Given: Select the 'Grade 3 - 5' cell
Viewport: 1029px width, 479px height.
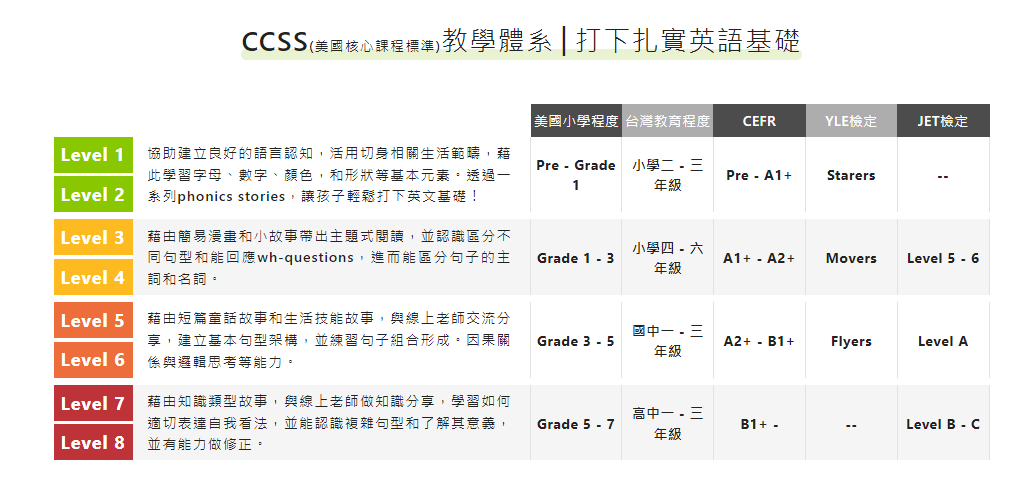Looking at the screenshot, I should coord(576,341).
